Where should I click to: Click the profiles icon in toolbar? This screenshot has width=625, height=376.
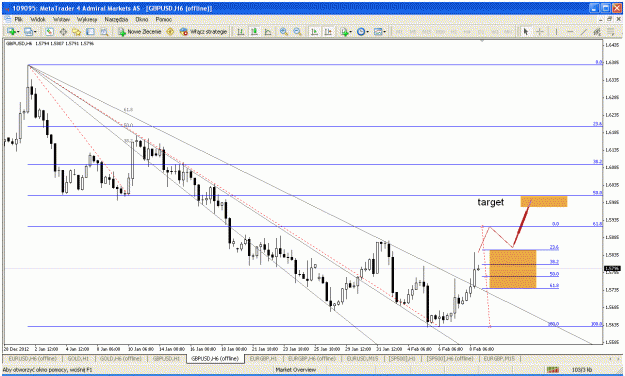click(28, 31)
